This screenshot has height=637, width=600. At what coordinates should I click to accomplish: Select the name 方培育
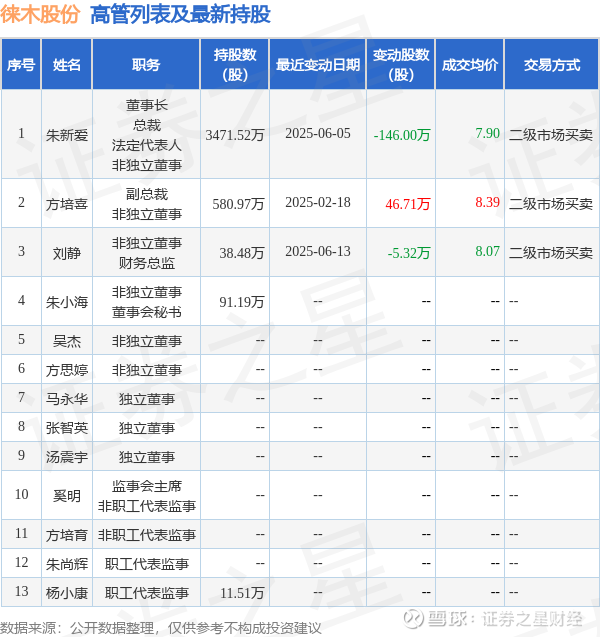click(67, 535)
